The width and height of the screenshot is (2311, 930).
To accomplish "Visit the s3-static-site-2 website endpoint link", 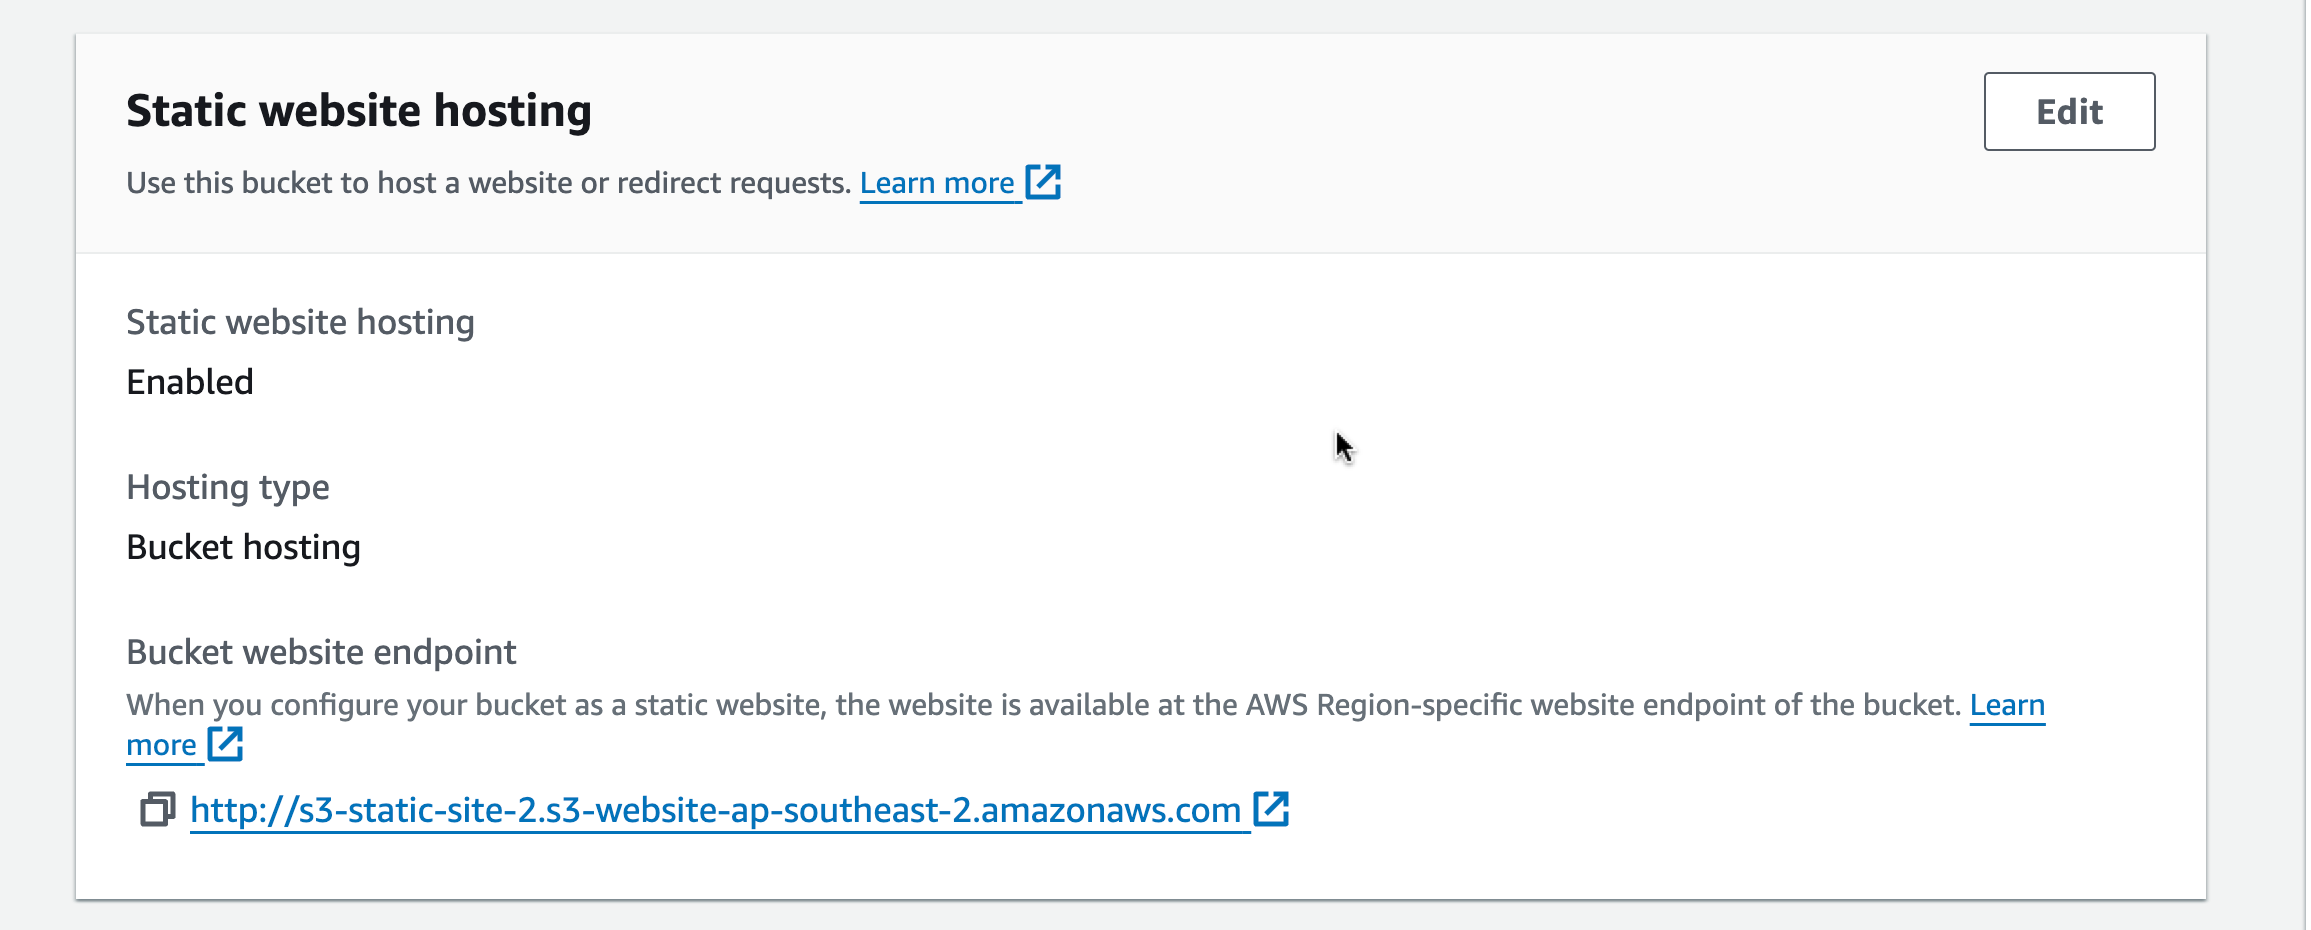I will coord(715,810).
